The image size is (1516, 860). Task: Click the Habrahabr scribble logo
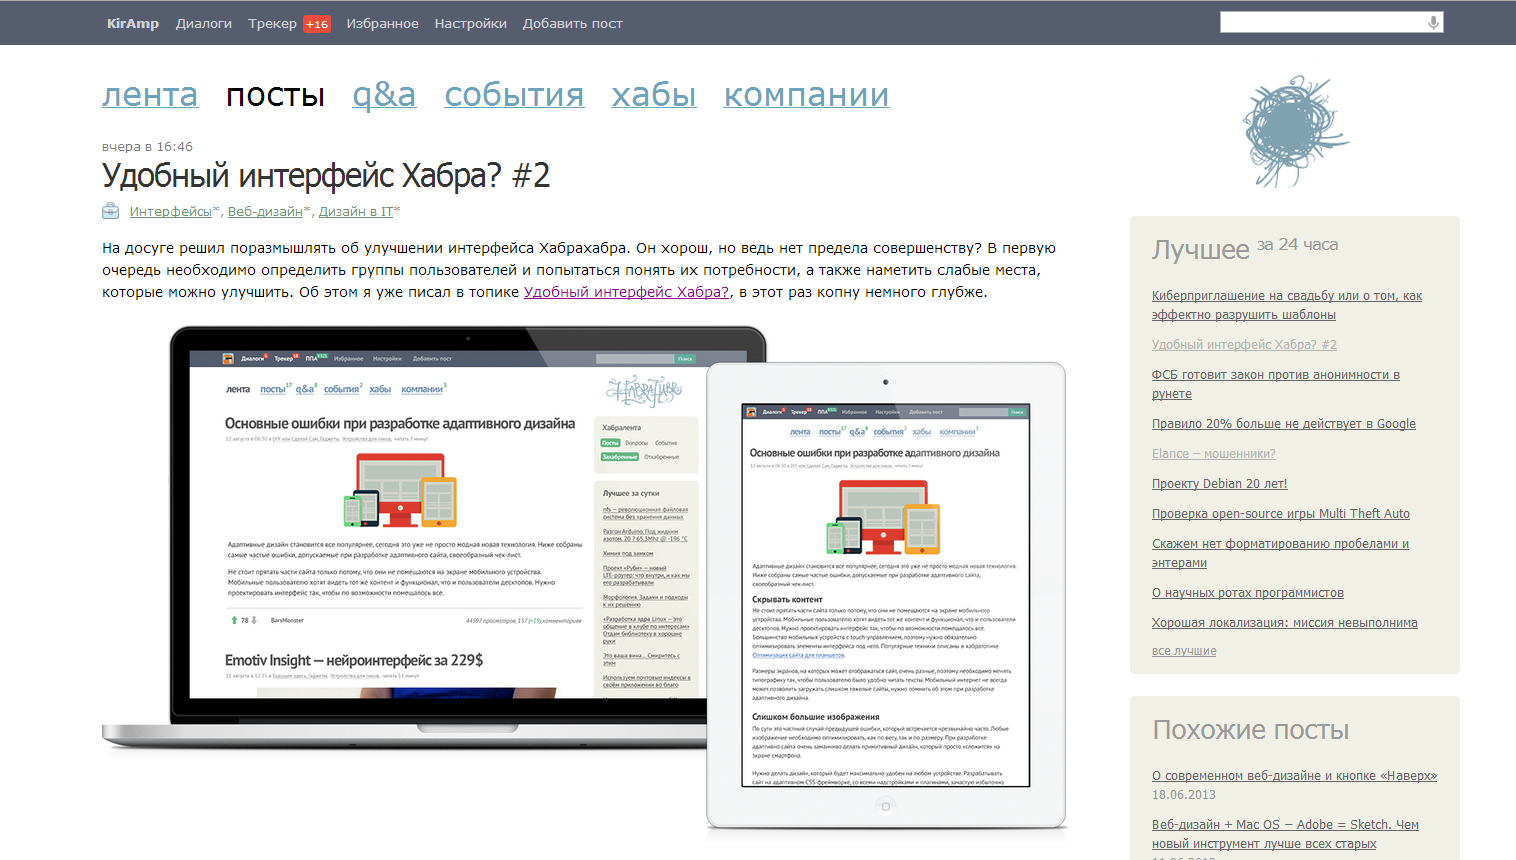pyautogui.click(x=1294, y=131)
